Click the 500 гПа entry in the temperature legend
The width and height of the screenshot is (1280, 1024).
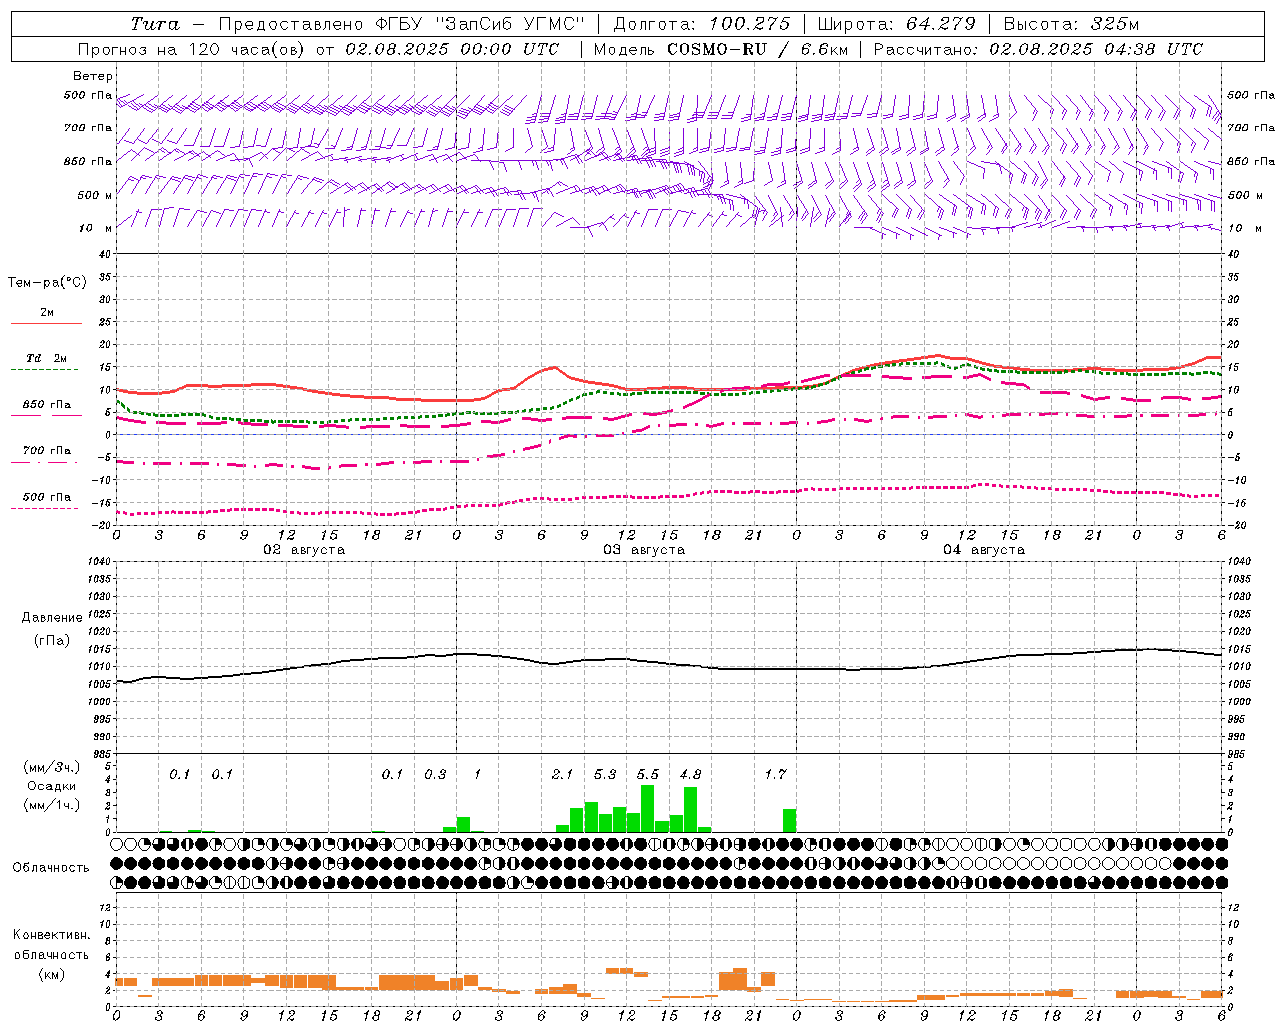point(46,497)
